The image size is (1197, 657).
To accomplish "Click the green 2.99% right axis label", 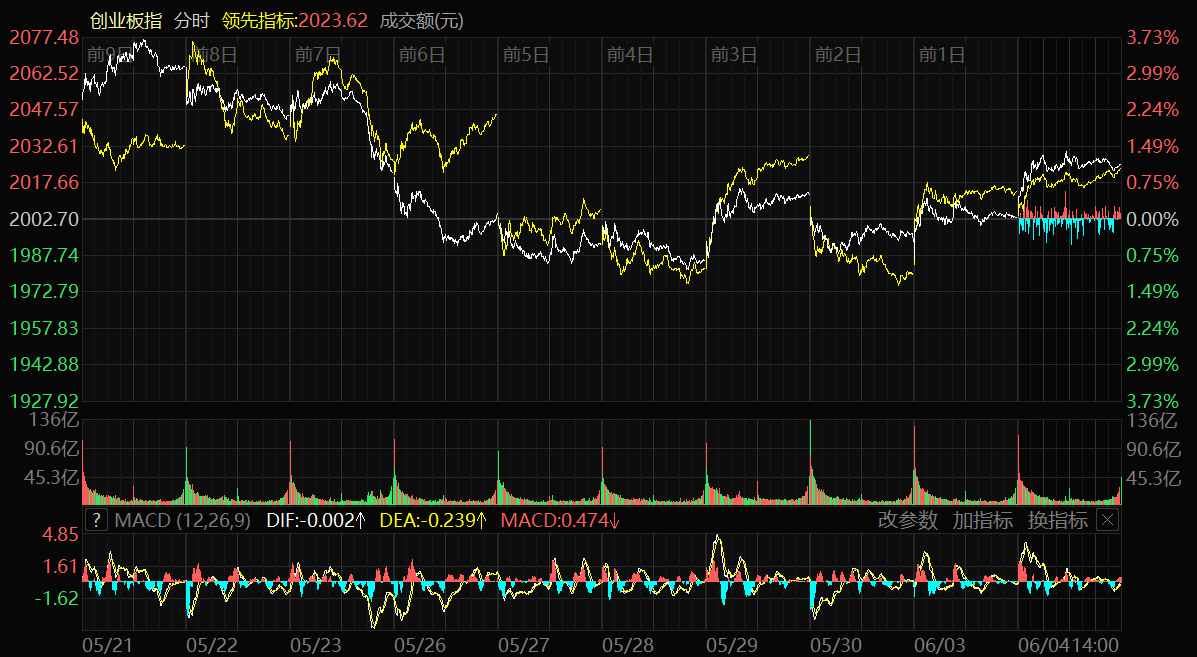I will click(x=1153, y=364).
